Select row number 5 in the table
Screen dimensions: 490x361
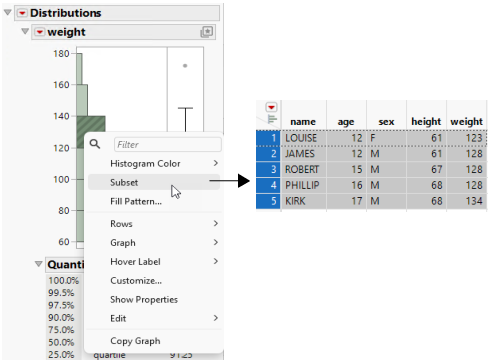[x=268, y=201]
